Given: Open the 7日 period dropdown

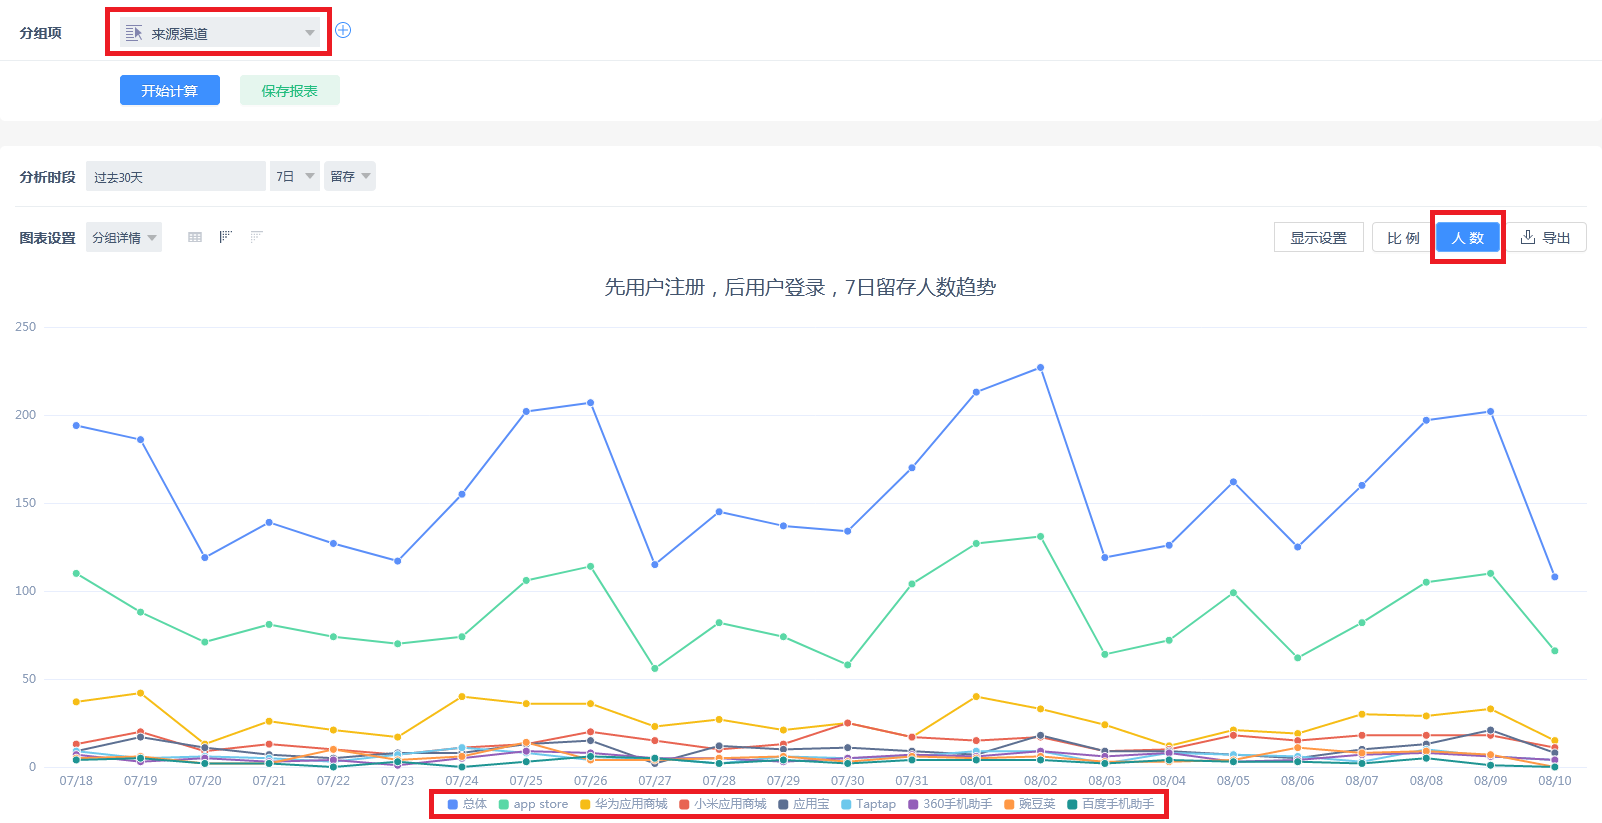Looking at the screenshot, I should [295, 176].
